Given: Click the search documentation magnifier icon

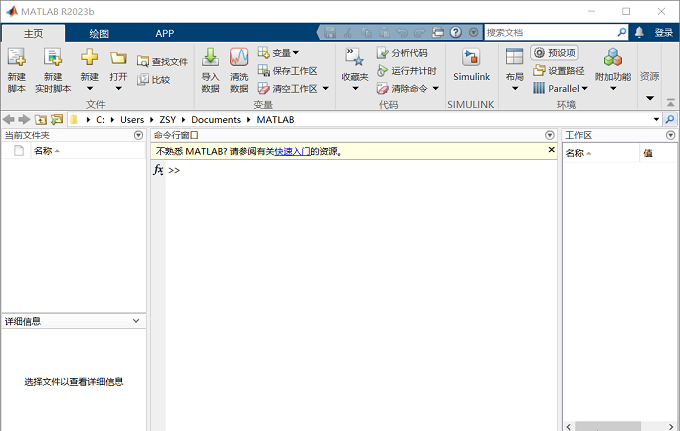Looking at the screenshot, I should [x=622, y=33].
